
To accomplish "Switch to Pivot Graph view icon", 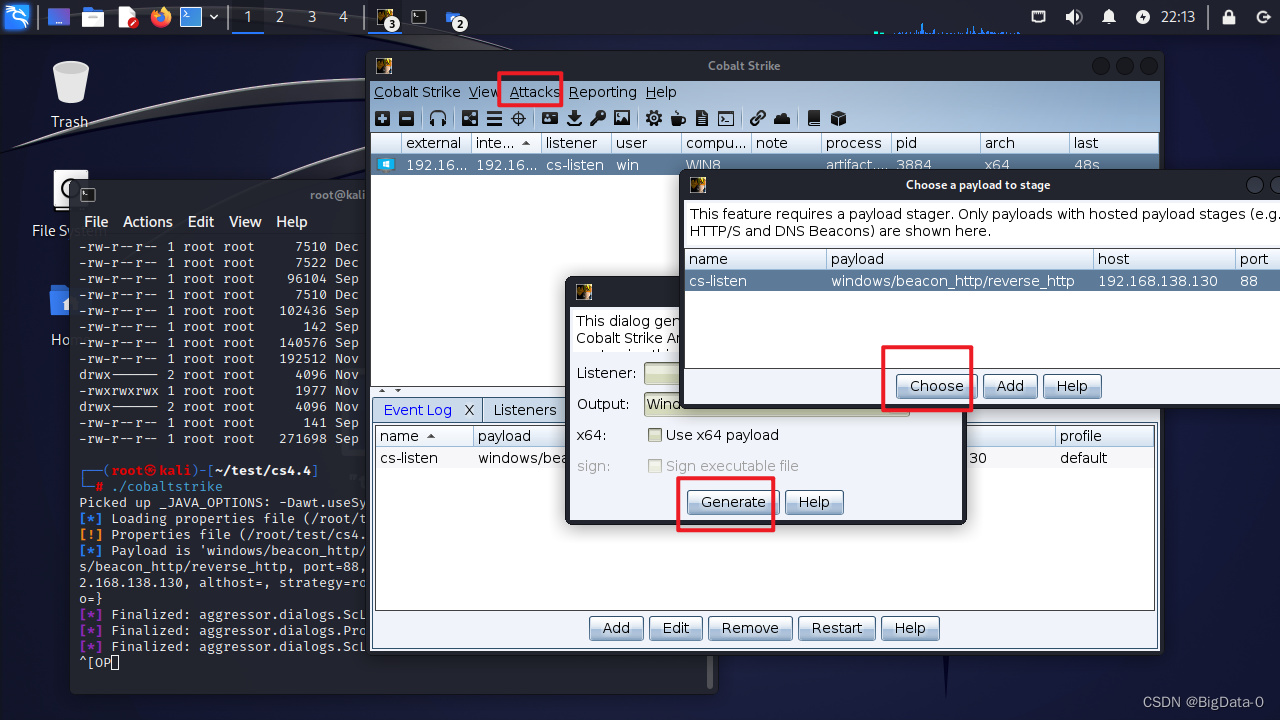I will tap(470, 118).
